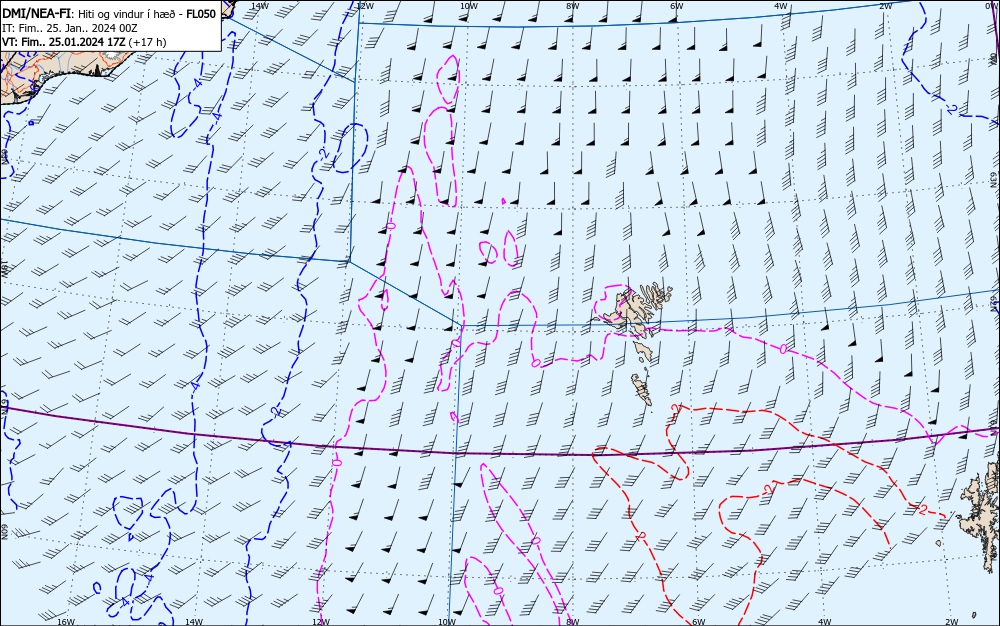
Task: Click the (+17 h) forecast offset text
Action: click(147, 42)
